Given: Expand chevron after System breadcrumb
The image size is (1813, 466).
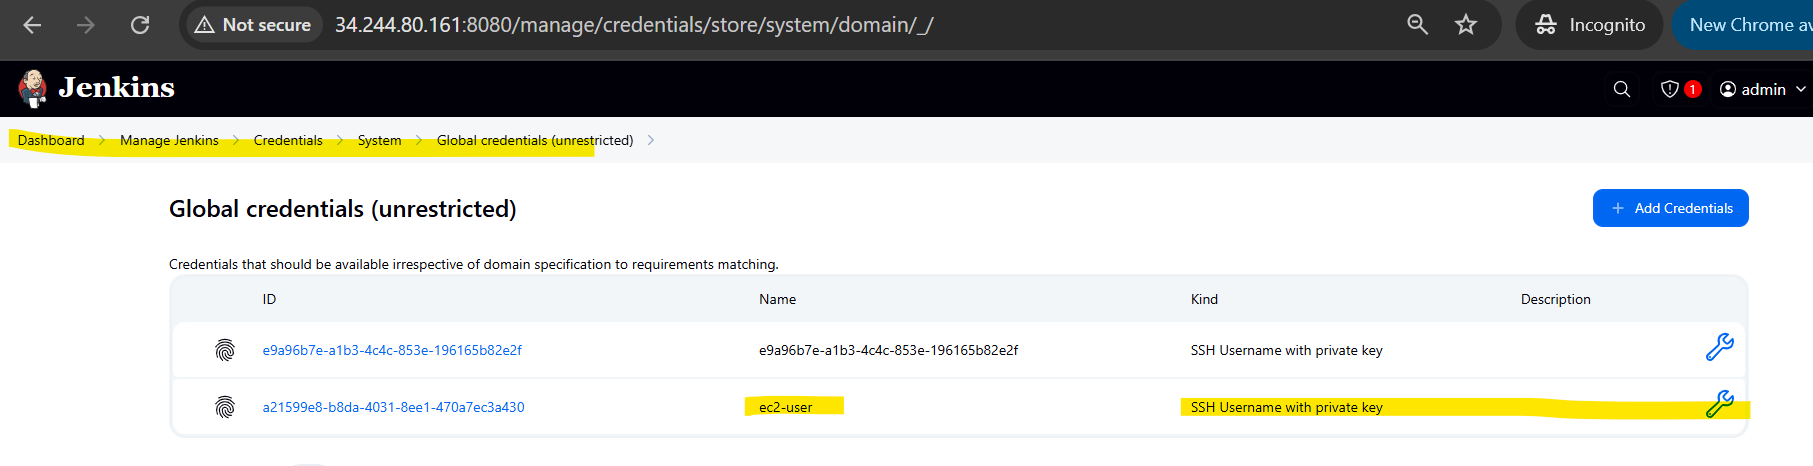Looking at the screenshot, I should click(x=419, y=140).
